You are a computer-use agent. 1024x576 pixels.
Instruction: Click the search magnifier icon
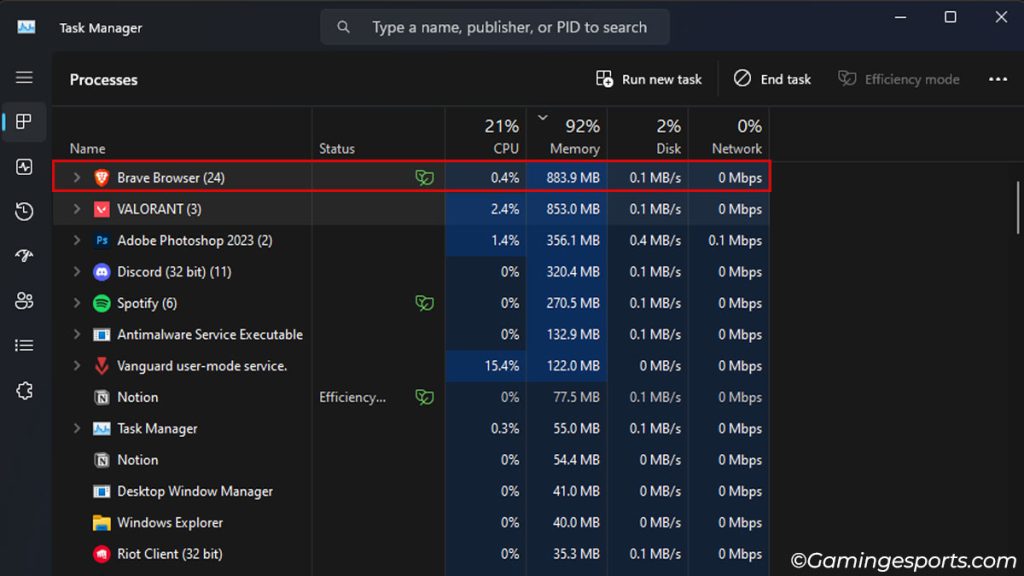click(344, 27)
